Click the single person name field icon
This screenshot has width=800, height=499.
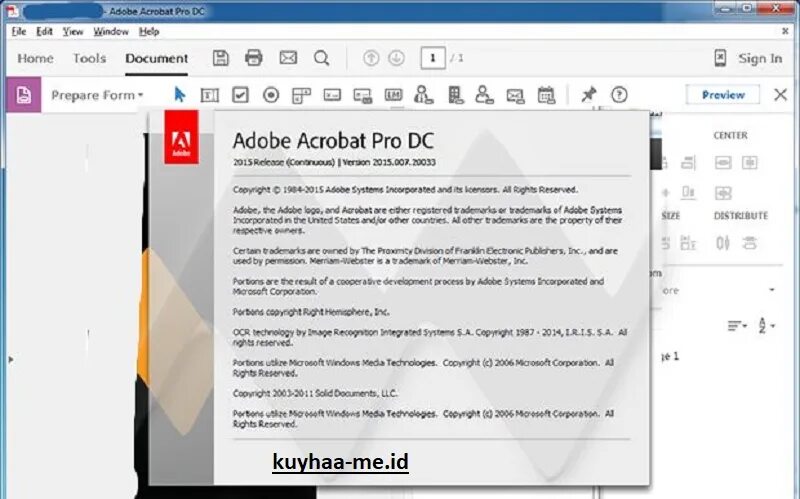coord(484,95)
